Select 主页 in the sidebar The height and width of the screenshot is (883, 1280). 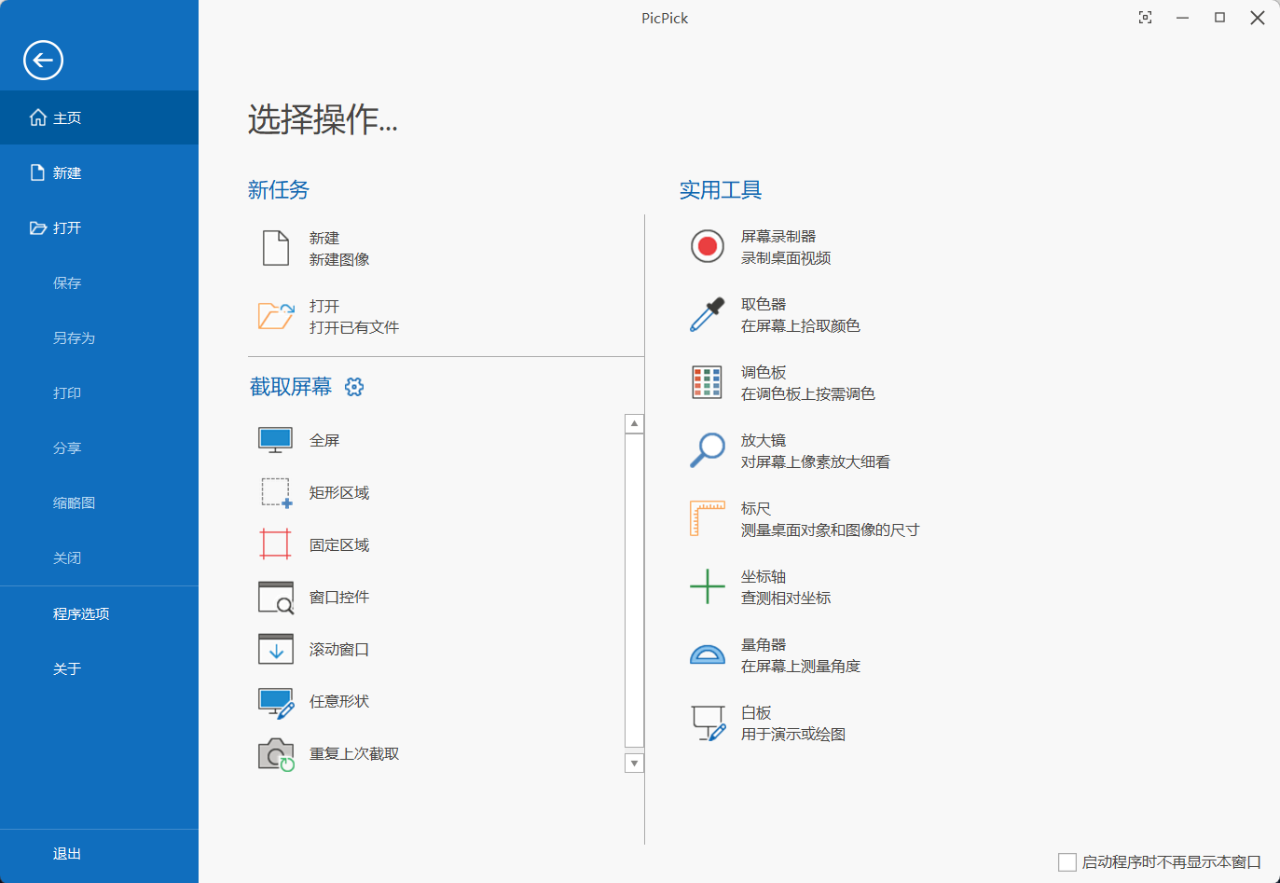click(99, 118)
